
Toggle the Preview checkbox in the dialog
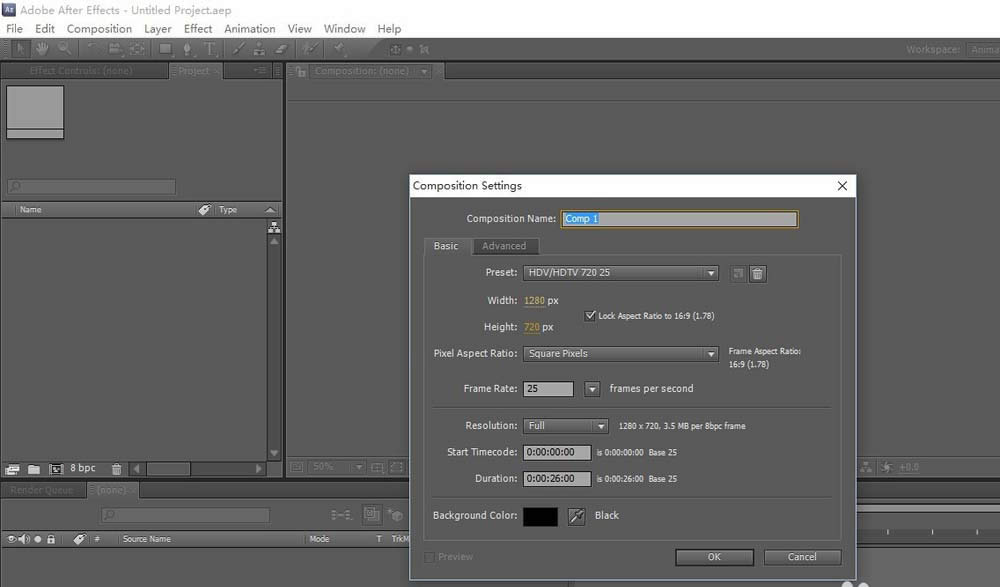pyautogui.click(x=430, y=557)
